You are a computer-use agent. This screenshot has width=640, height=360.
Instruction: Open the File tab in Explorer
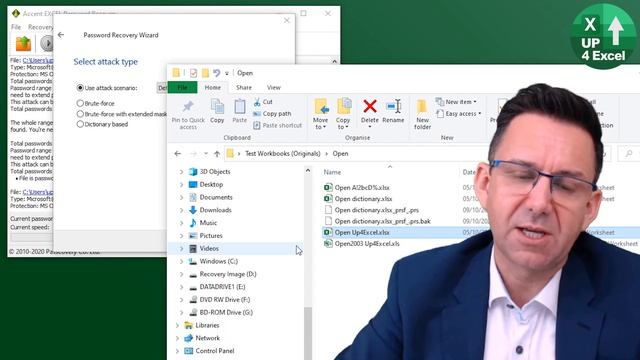182,87
